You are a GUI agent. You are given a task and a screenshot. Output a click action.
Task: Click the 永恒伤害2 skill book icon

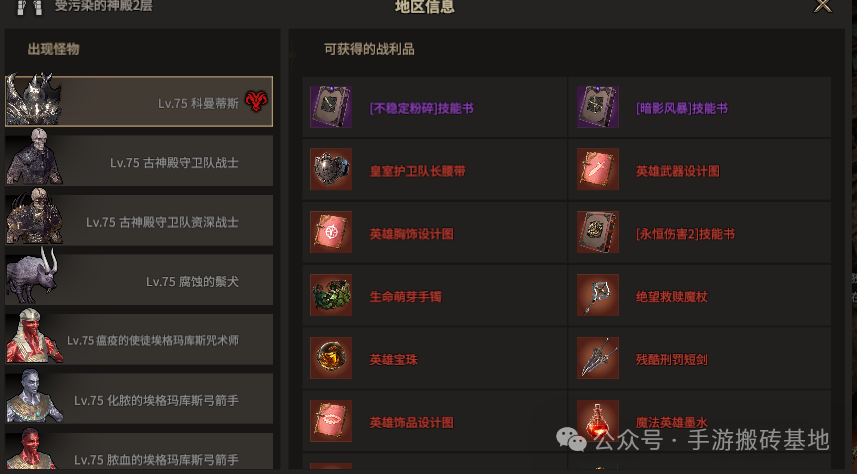598,232
